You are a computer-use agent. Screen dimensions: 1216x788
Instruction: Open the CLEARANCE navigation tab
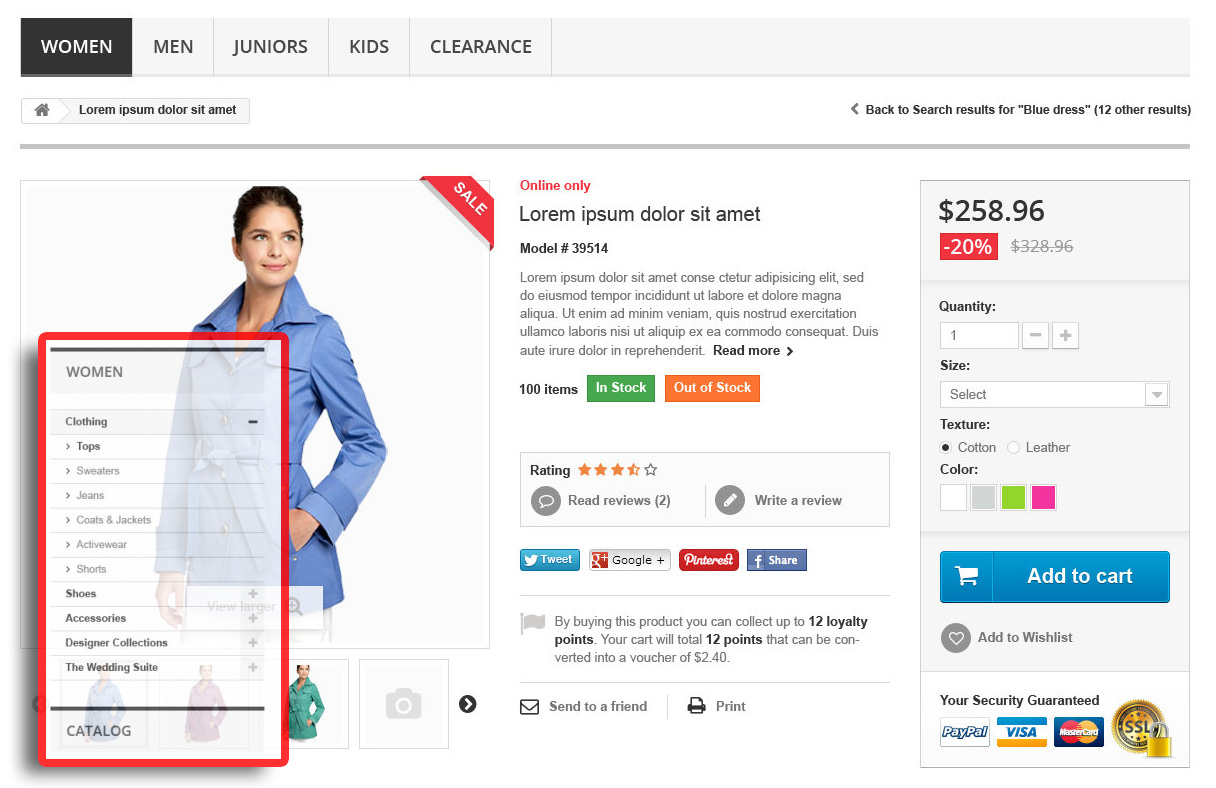[x=481, y=47]
